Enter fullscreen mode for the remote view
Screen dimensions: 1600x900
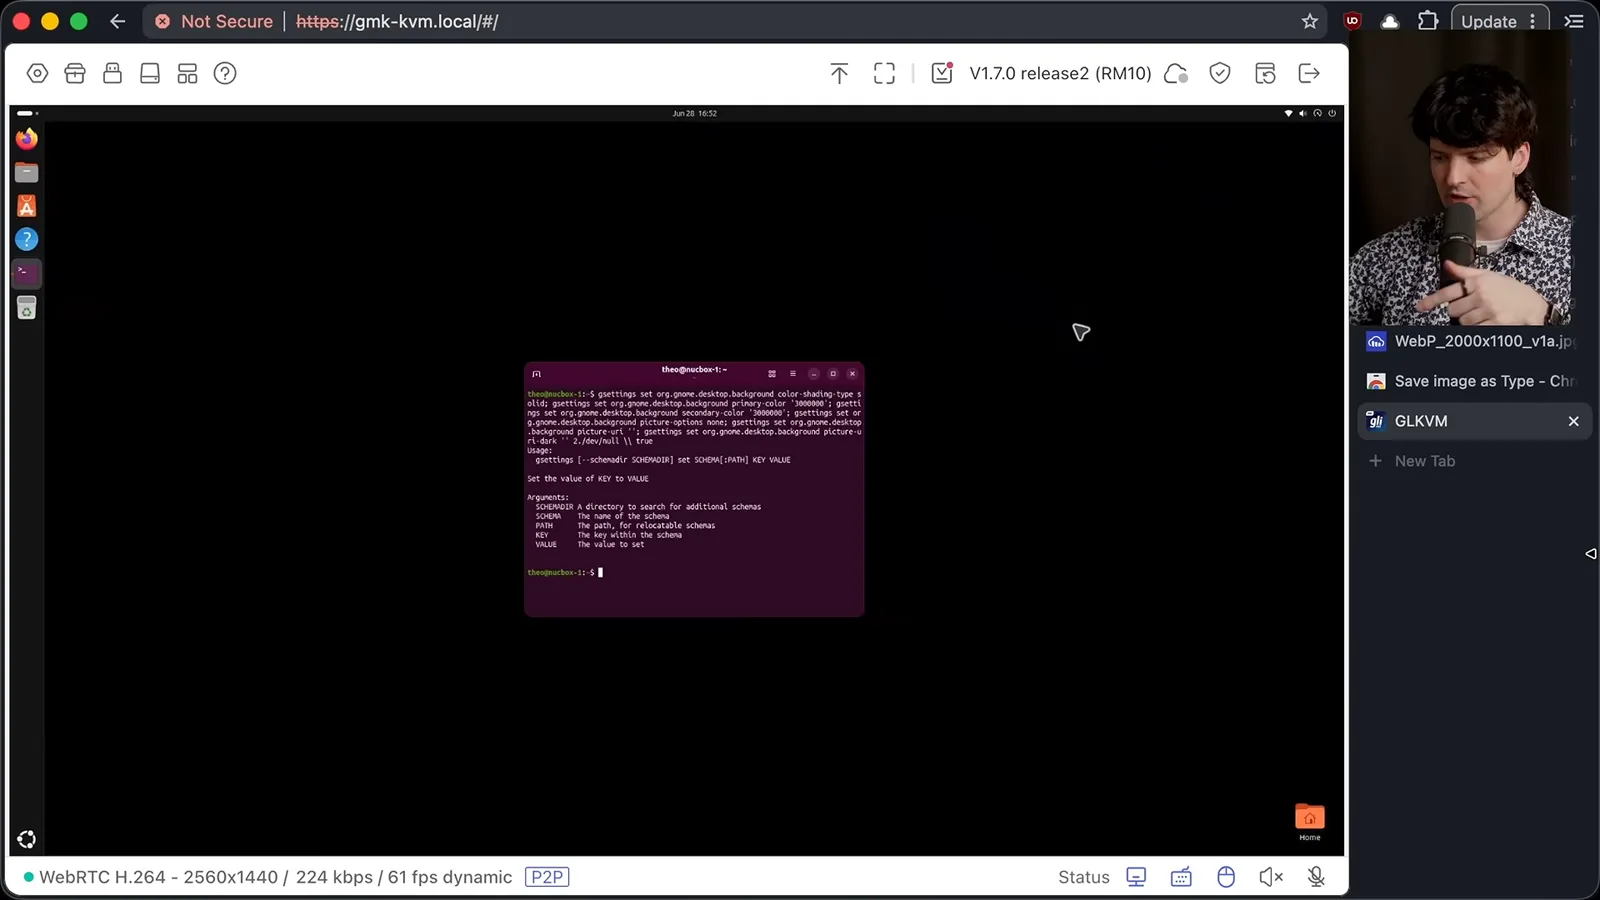[884, 73]
